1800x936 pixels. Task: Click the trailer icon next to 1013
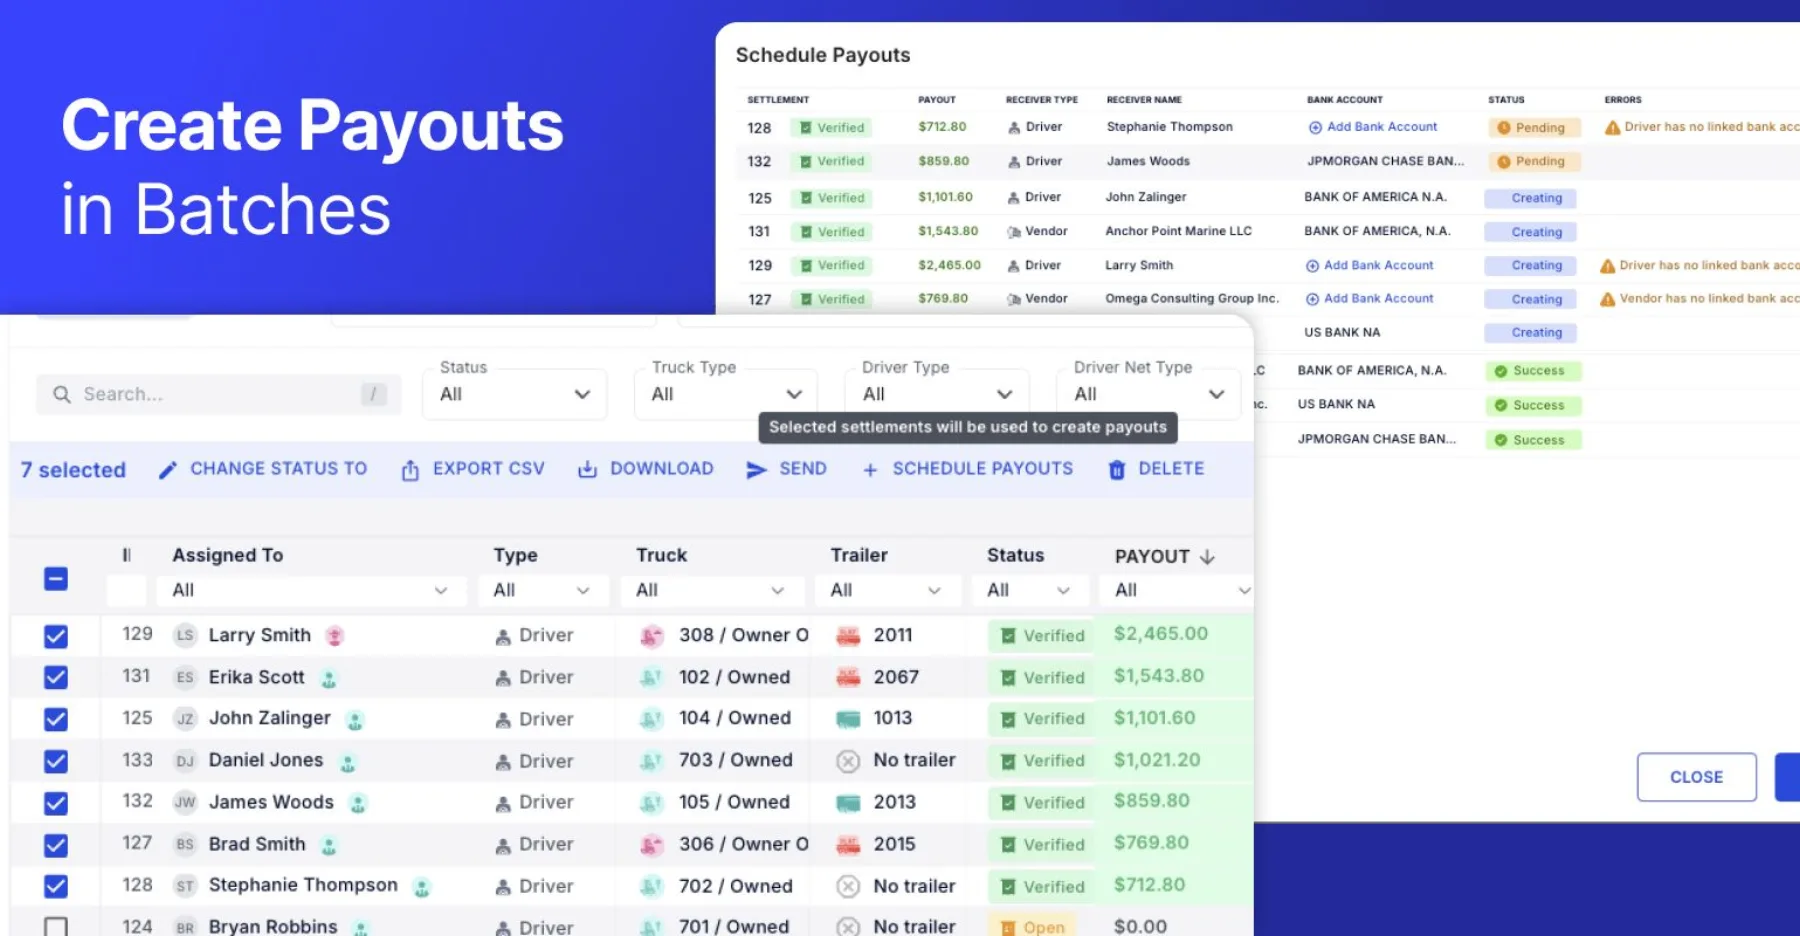click(x=848, y=719)
